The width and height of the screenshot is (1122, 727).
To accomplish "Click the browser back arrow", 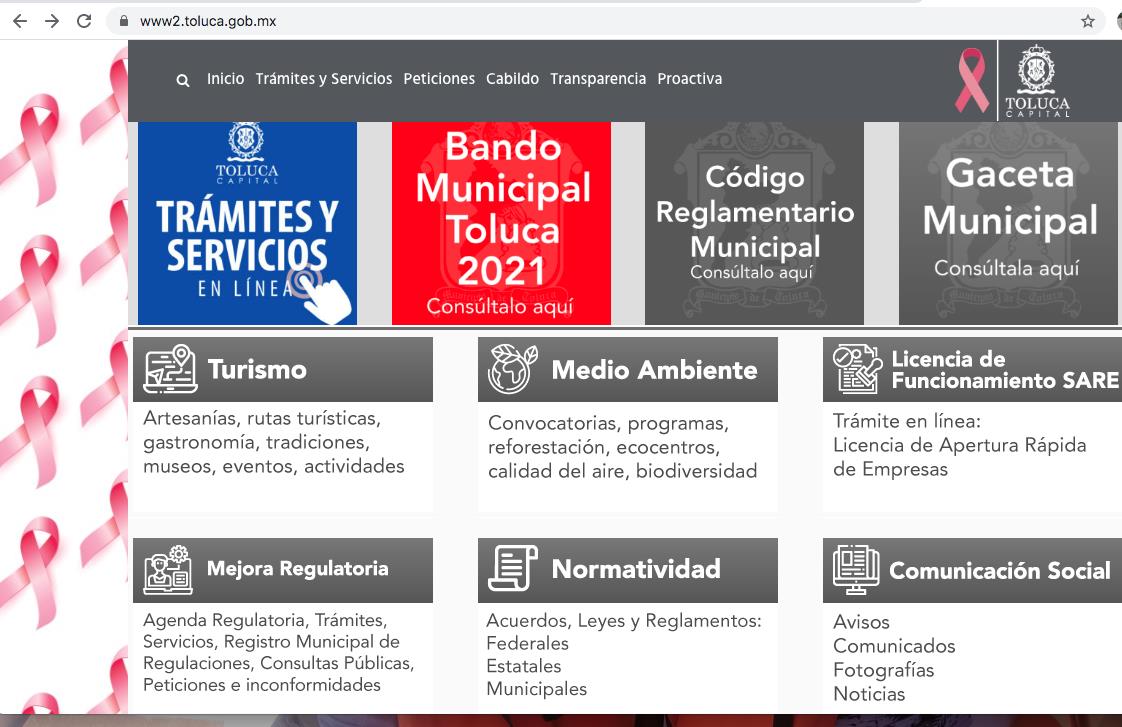I will [x=20, y=21].
